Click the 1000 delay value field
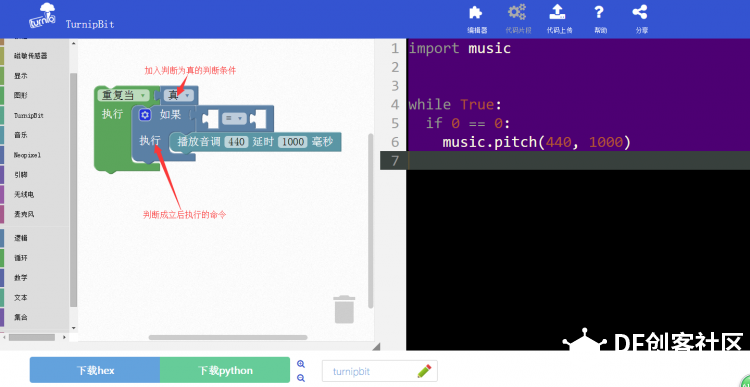 coord(292,142)
